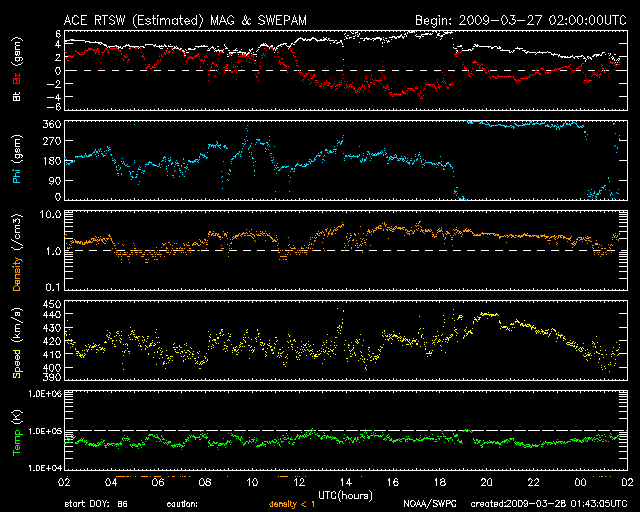Click the '04' hour tick label
This screenshot has width=640, height=512.
(x=111, y=483)
